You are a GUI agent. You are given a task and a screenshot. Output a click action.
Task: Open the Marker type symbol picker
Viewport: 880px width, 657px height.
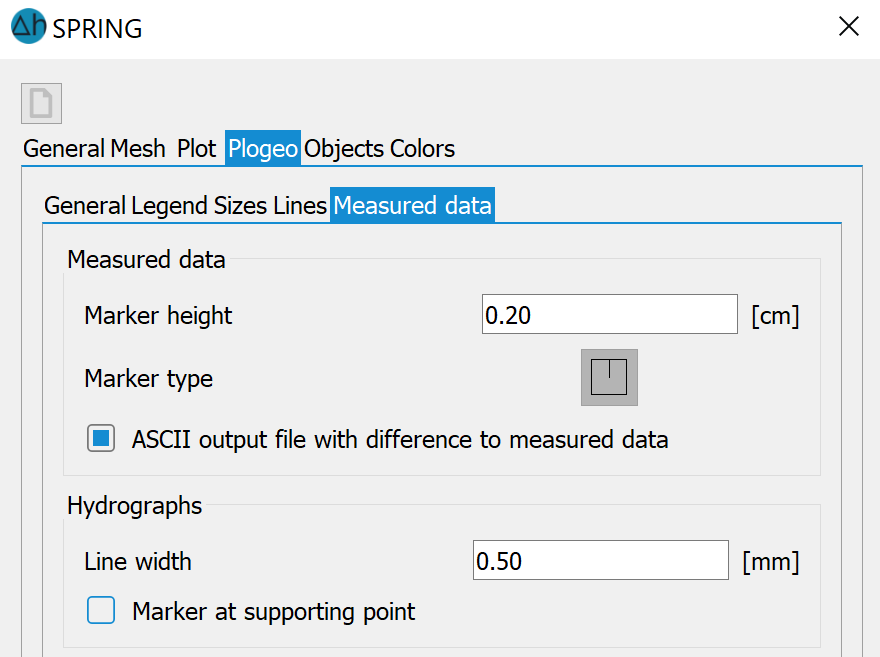point(609,378)
